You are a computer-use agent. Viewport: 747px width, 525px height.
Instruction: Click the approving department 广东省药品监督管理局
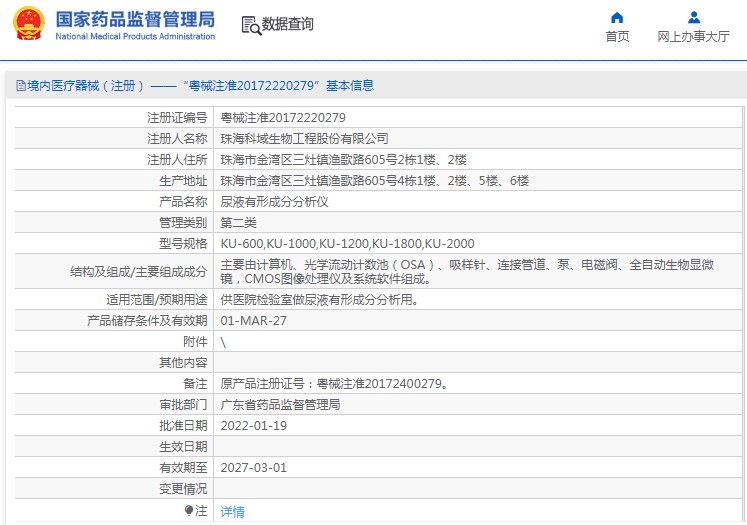280,404
